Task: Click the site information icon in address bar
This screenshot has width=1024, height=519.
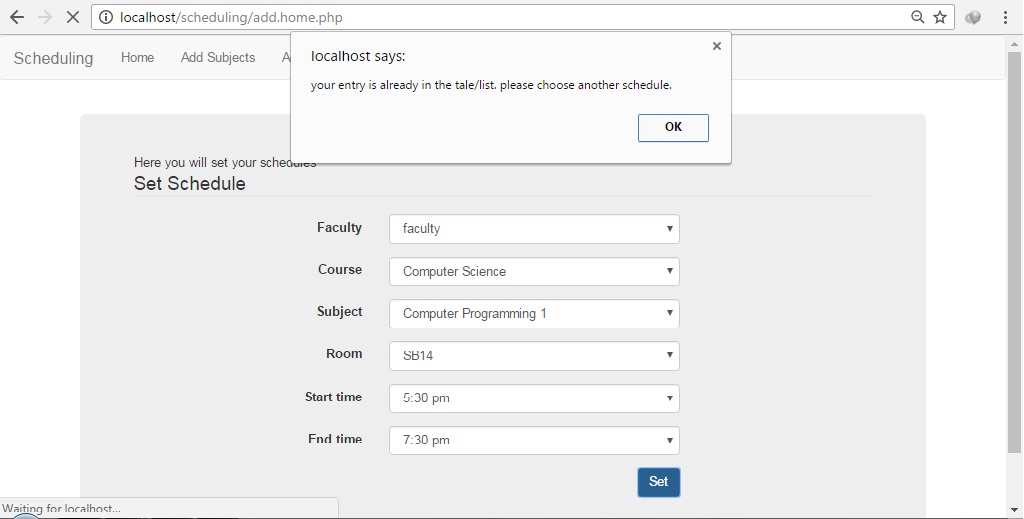Action: tap(106, 18)
